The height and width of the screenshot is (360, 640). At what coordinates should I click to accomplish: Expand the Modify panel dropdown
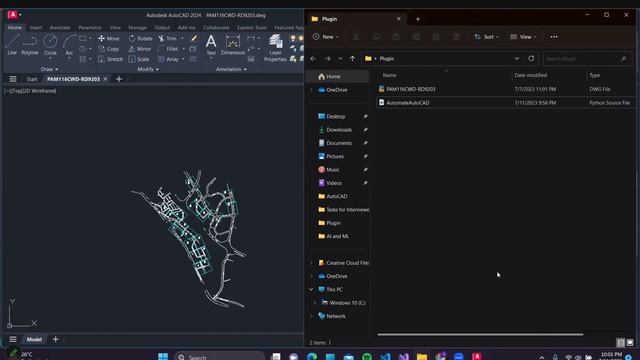(x=148, y=69)
